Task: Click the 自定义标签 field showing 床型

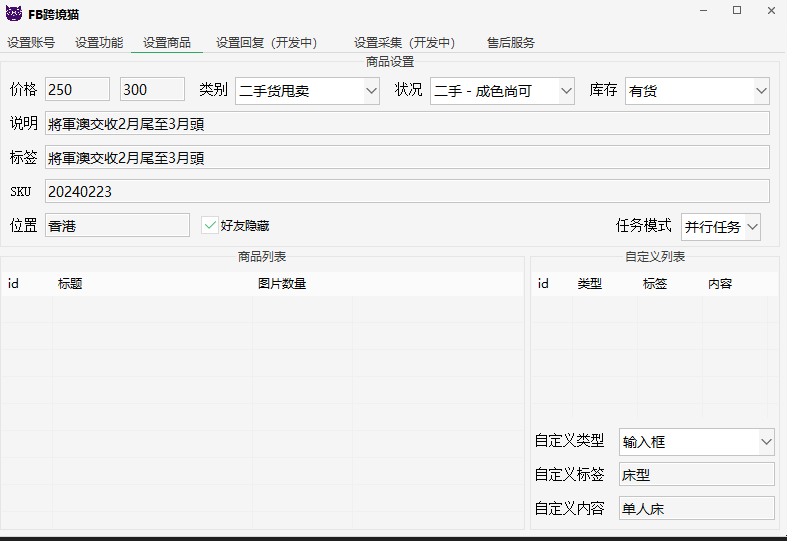Action: tap(696, 475)
